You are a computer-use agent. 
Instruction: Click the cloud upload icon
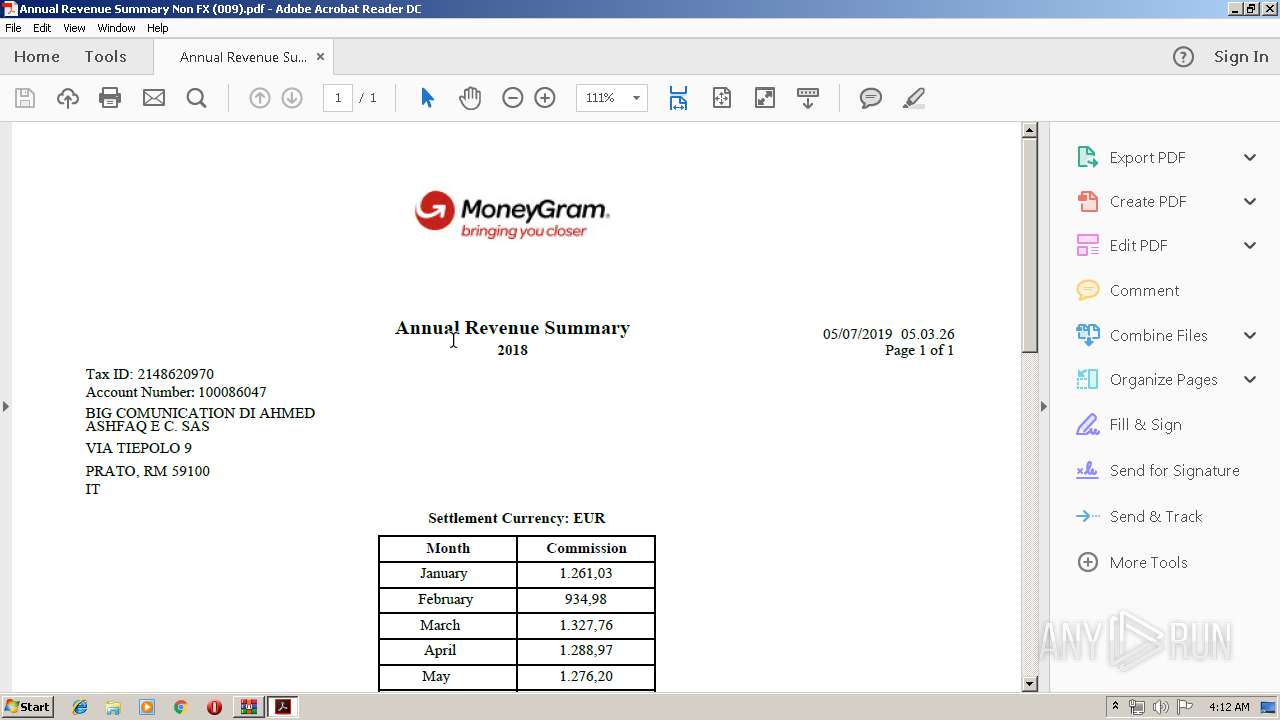[x=67, y=98]
